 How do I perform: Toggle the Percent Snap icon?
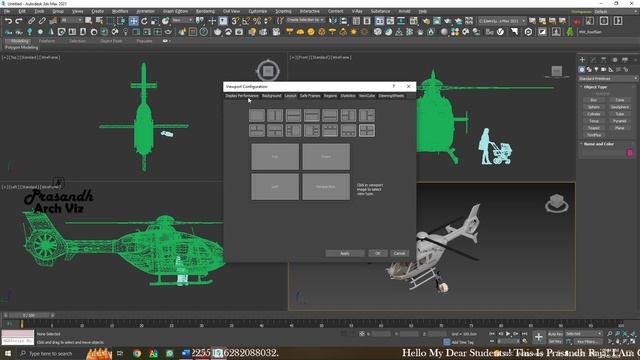coord(257,21)
